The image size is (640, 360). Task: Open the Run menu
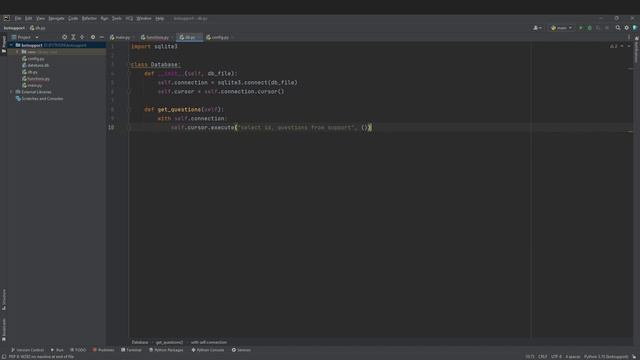tap(104, 18)
